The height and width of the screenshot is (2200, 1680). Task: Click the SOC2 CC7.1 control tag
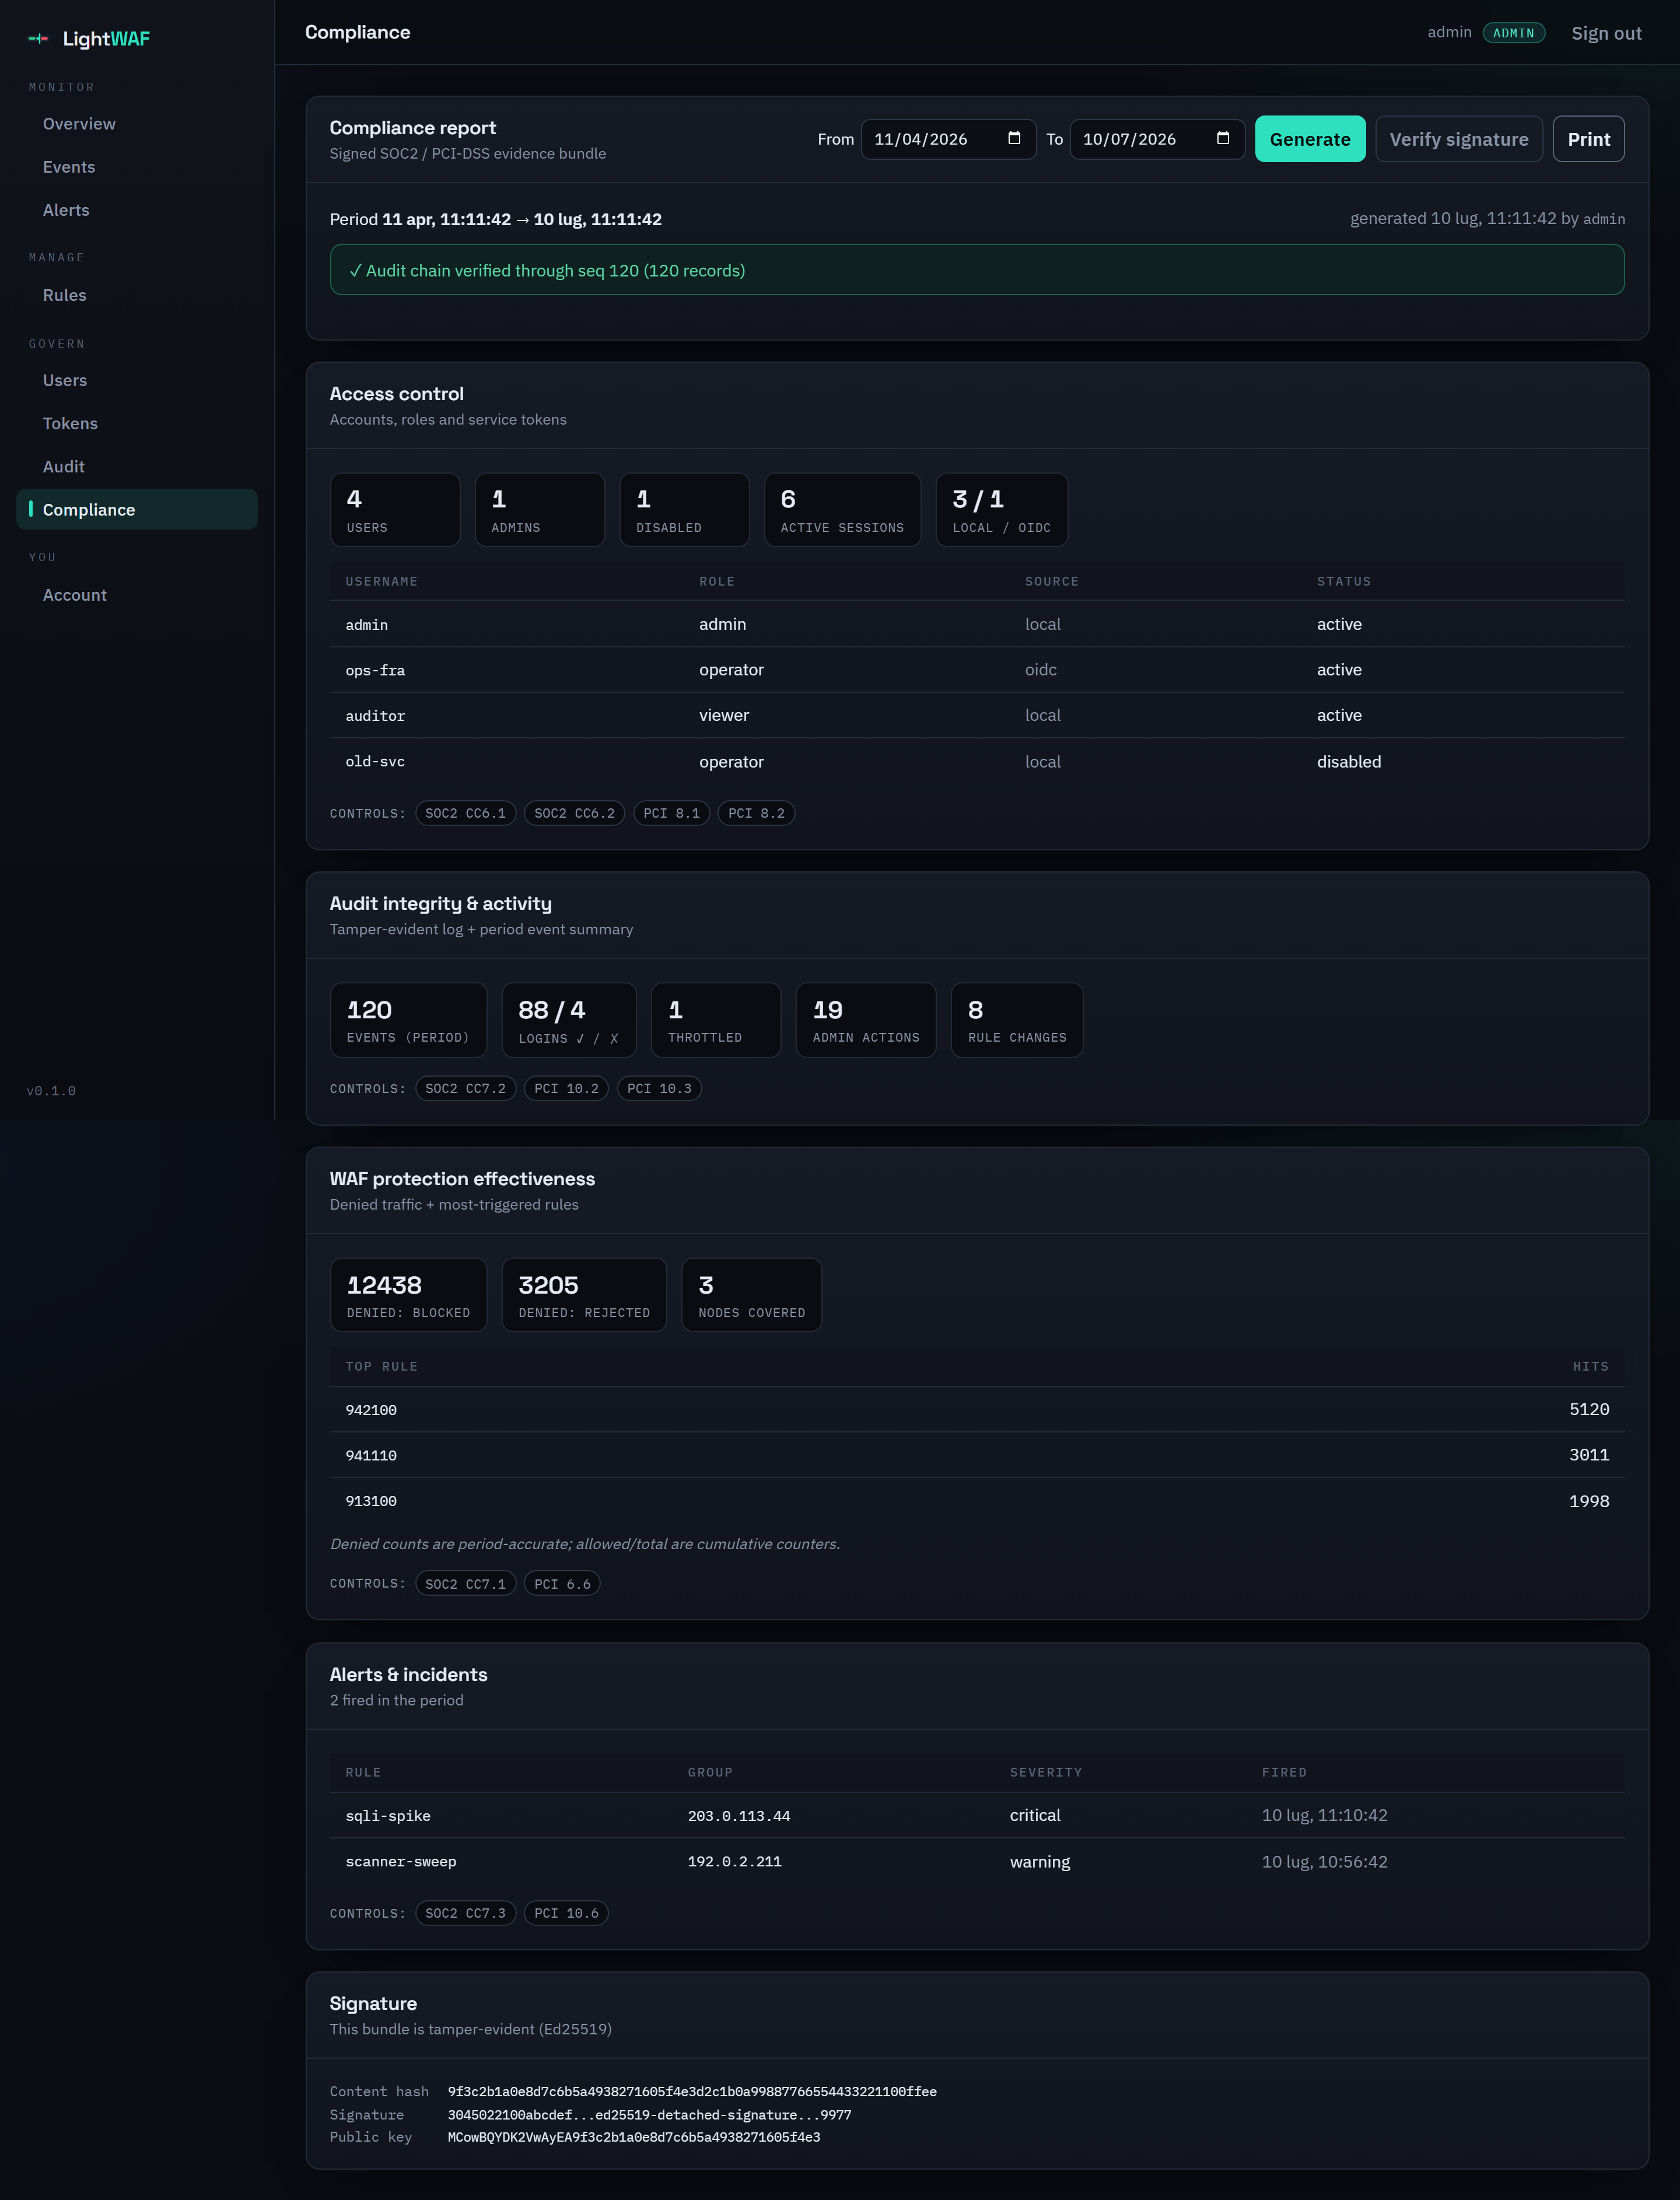pos(465,1583)
